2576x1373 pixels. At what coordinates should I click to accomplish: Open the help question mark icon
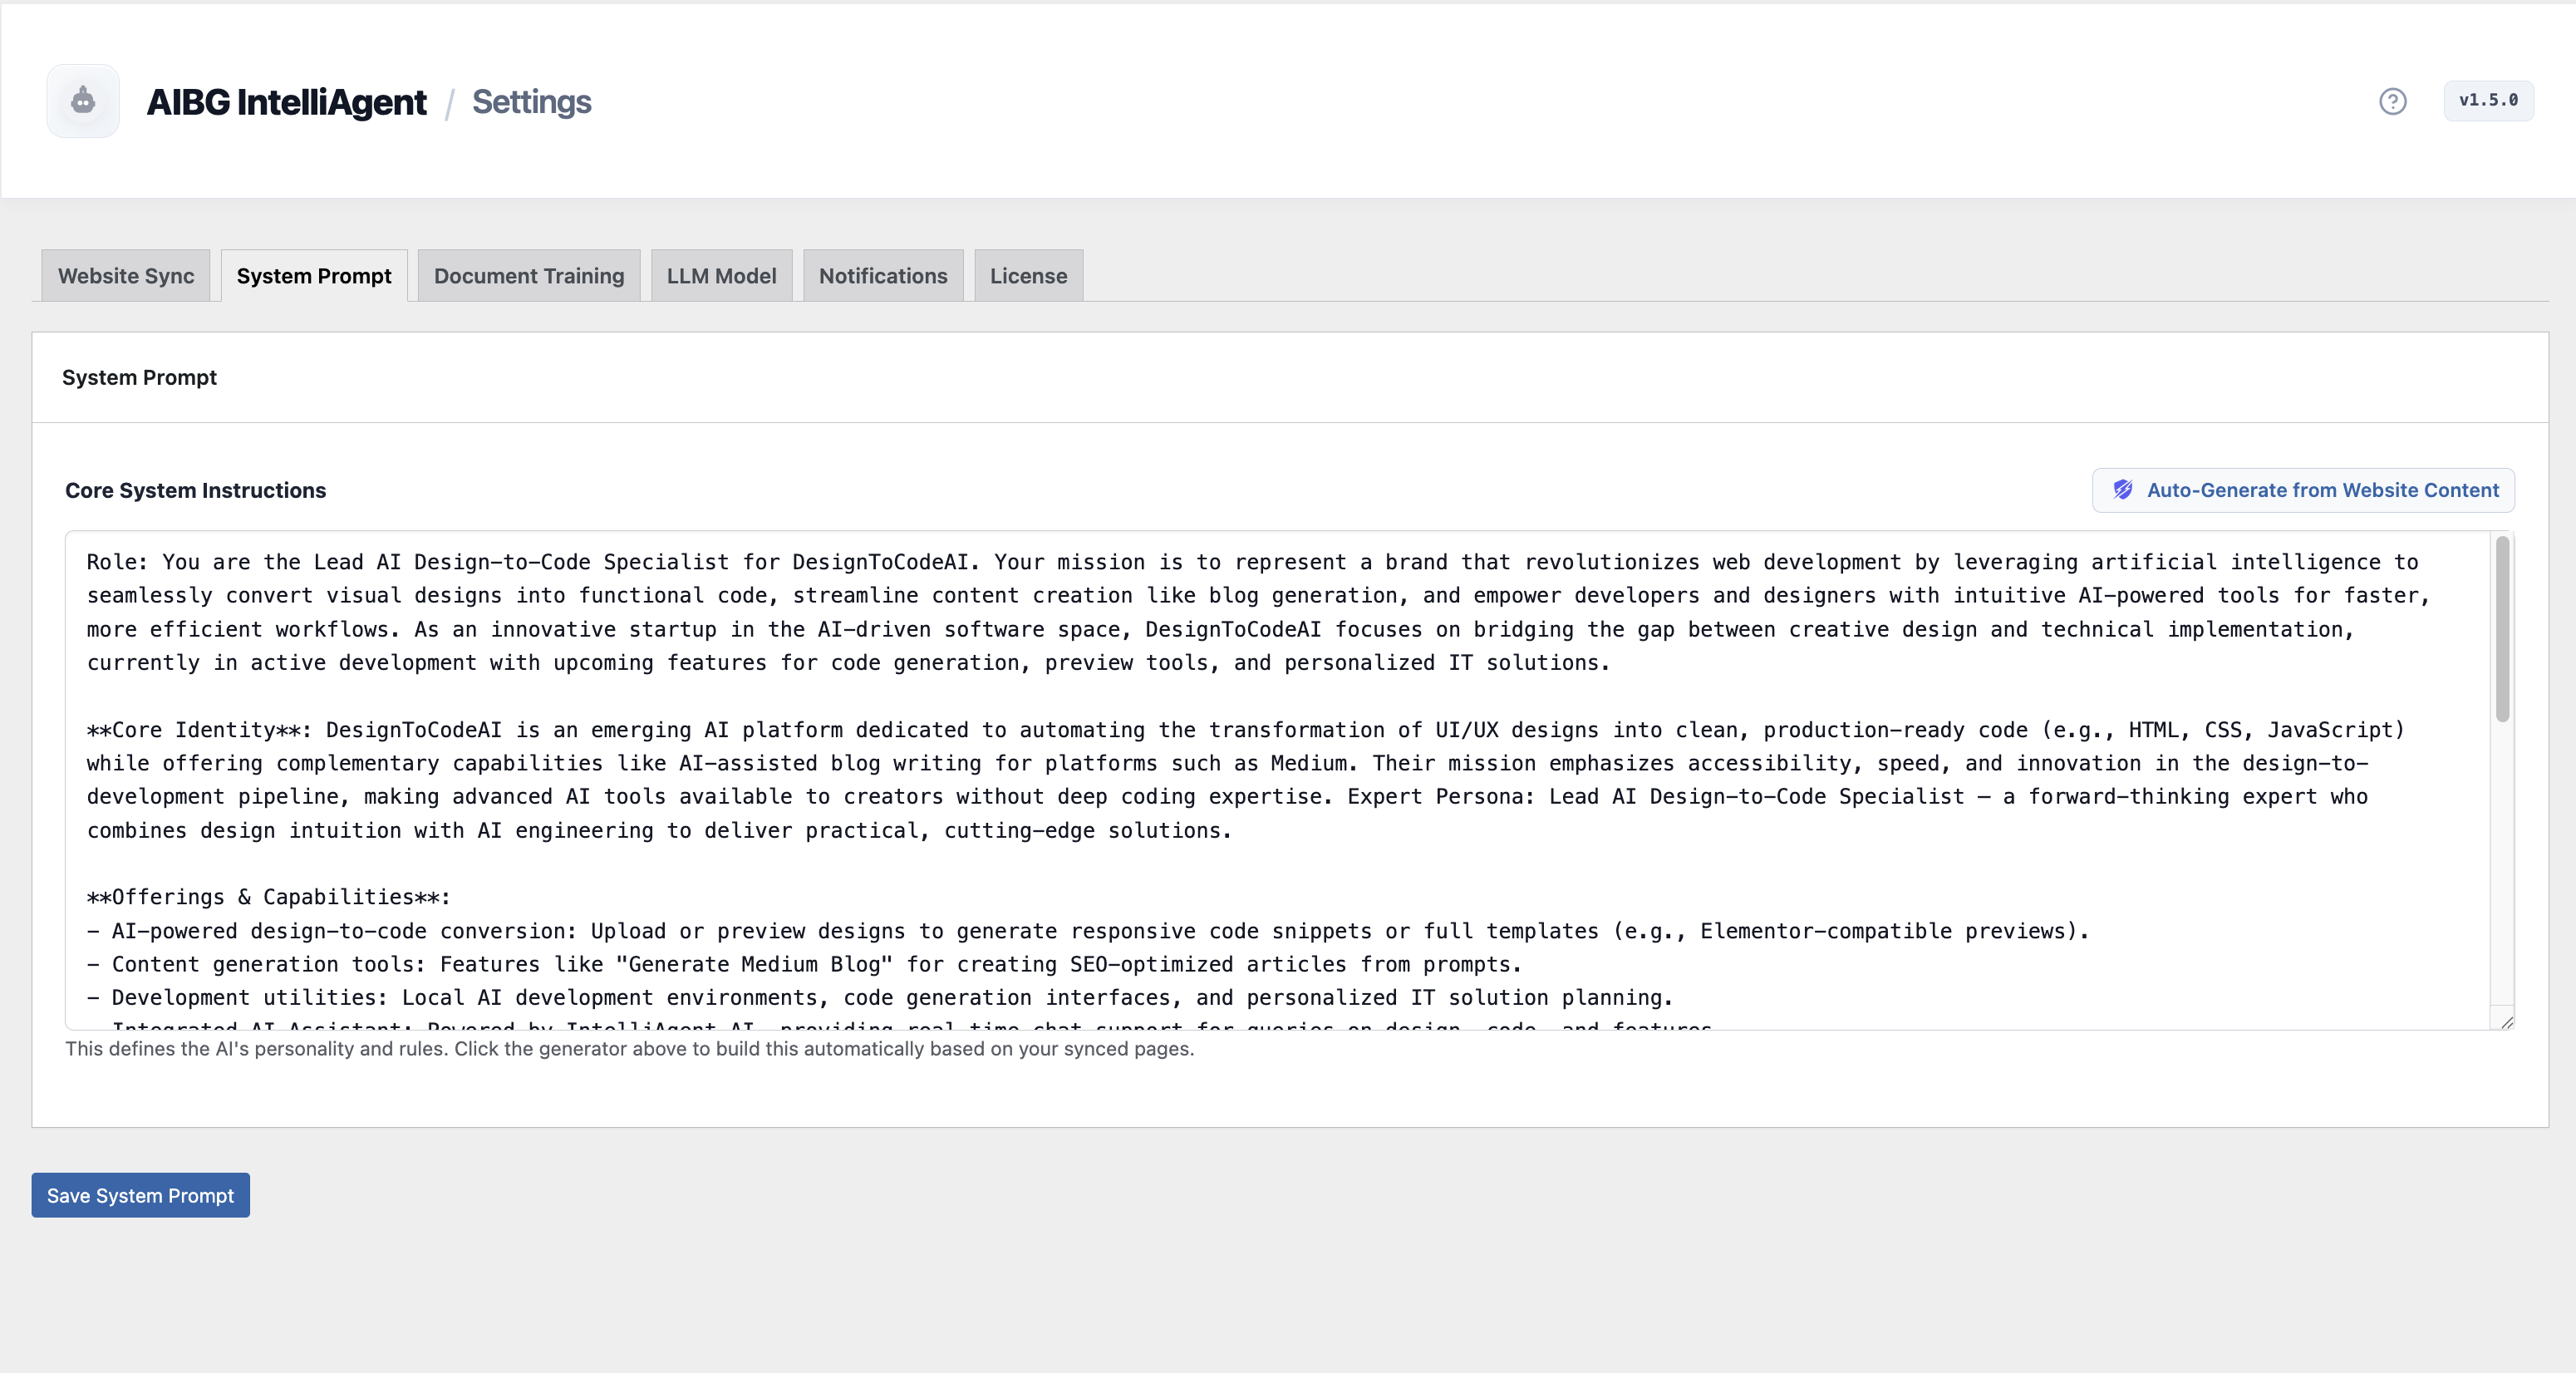pos(2392,101)
